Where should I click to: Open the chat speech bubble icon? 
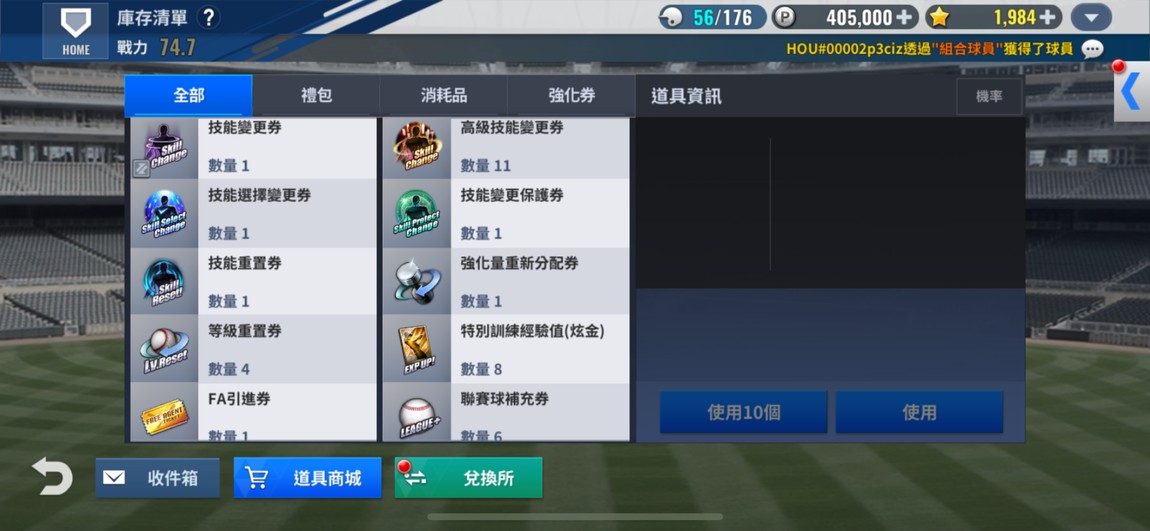coord(1092,49)
